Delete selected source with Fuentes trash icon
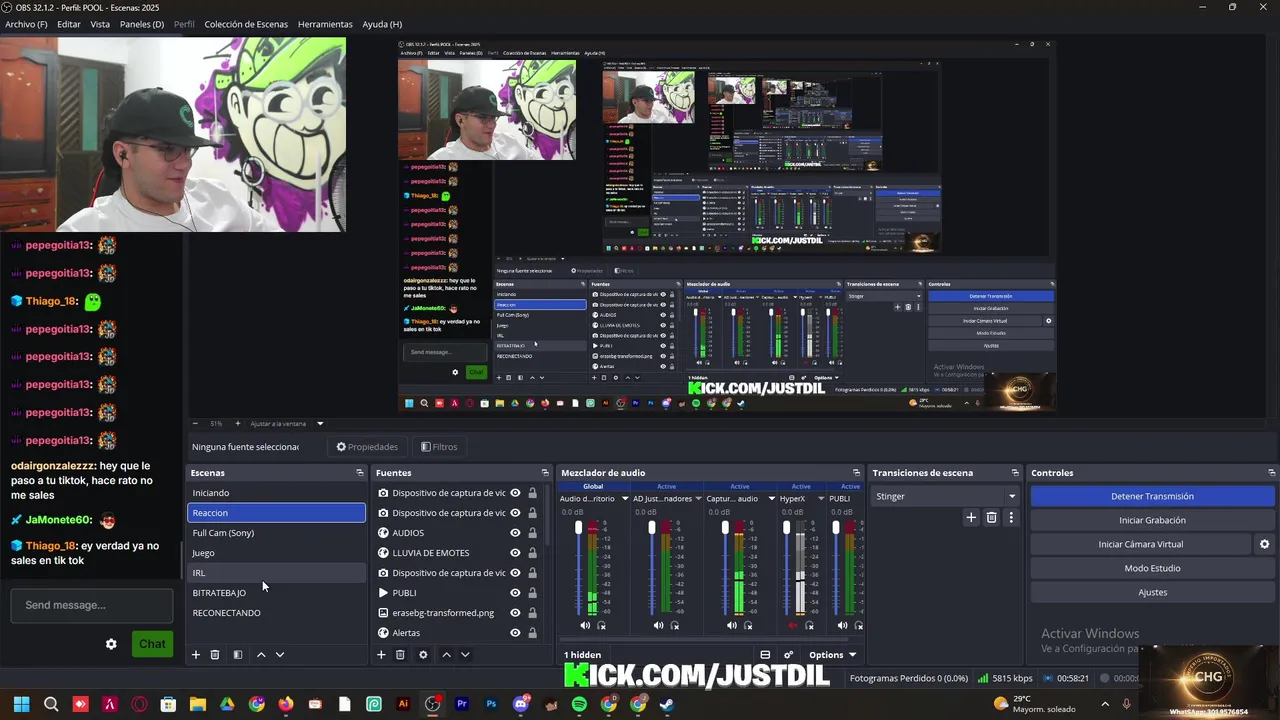Image resolution: width=1280 pixels, height=720 pixels. (400, 655)
